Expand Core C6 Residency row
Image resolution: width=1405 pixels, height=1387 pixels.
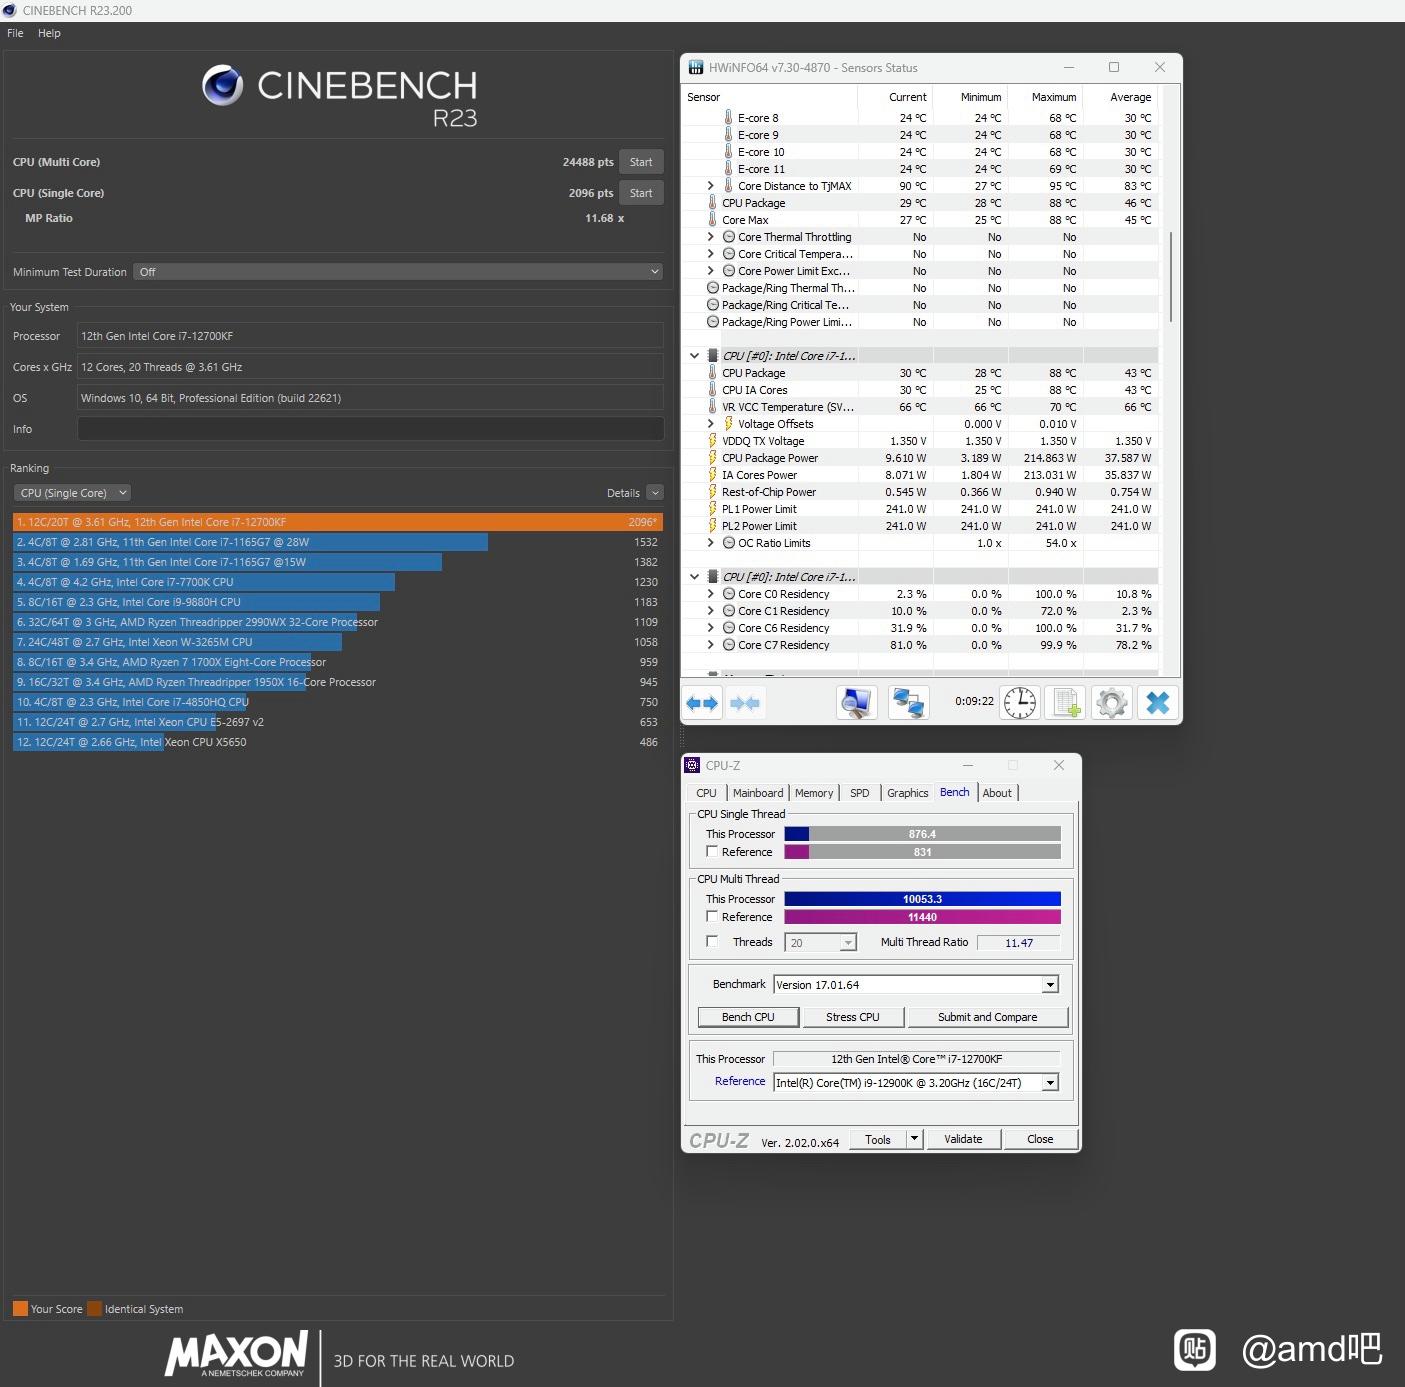click(711, 628)
